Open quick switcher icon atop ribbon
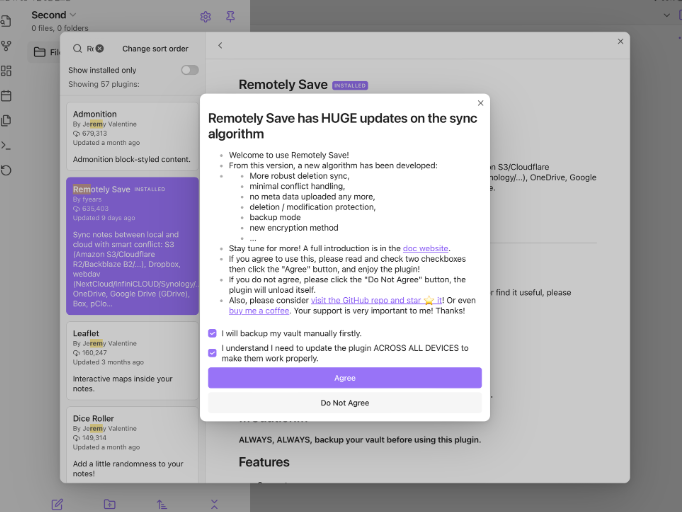Screen dimensions: 682x512 tap(6, 20)
